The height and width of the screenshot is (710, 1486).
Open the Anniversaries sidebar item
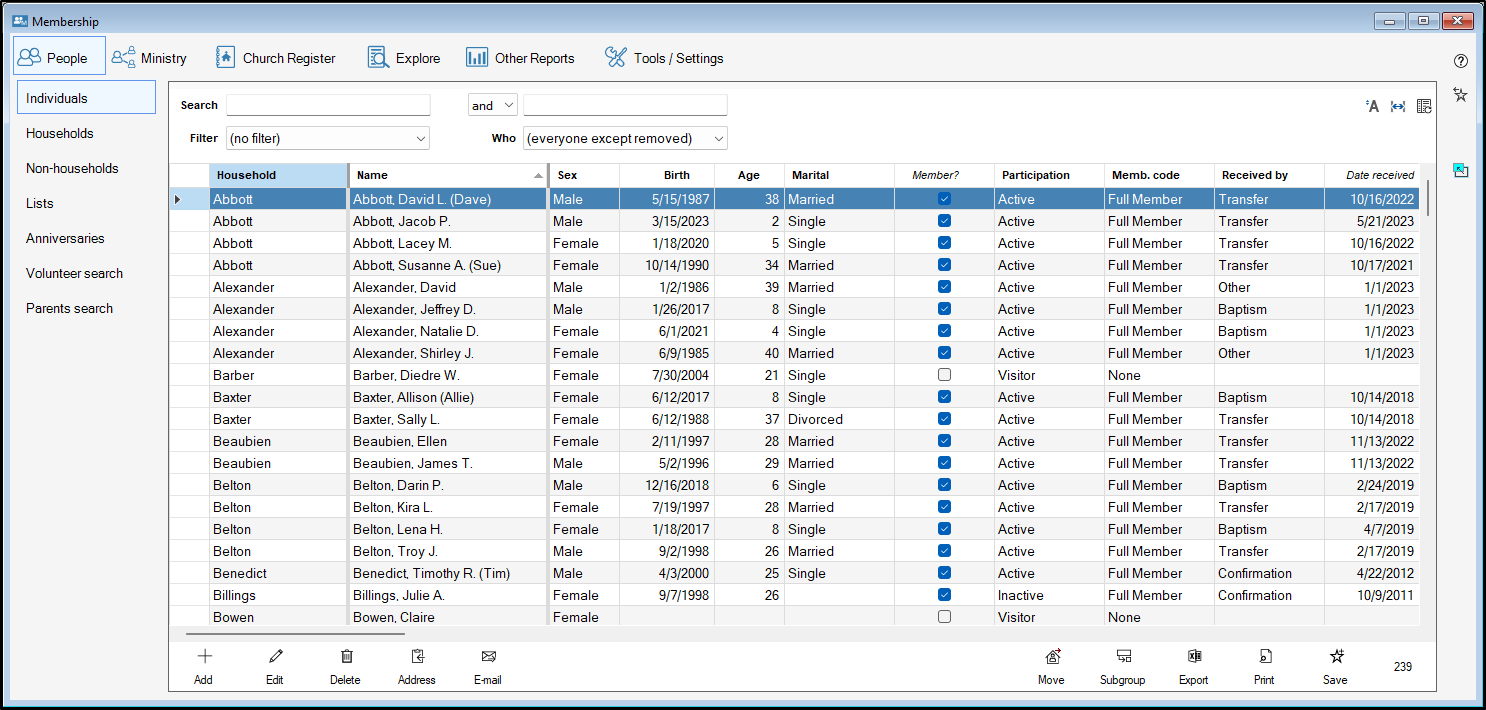(x=65, y=238)
